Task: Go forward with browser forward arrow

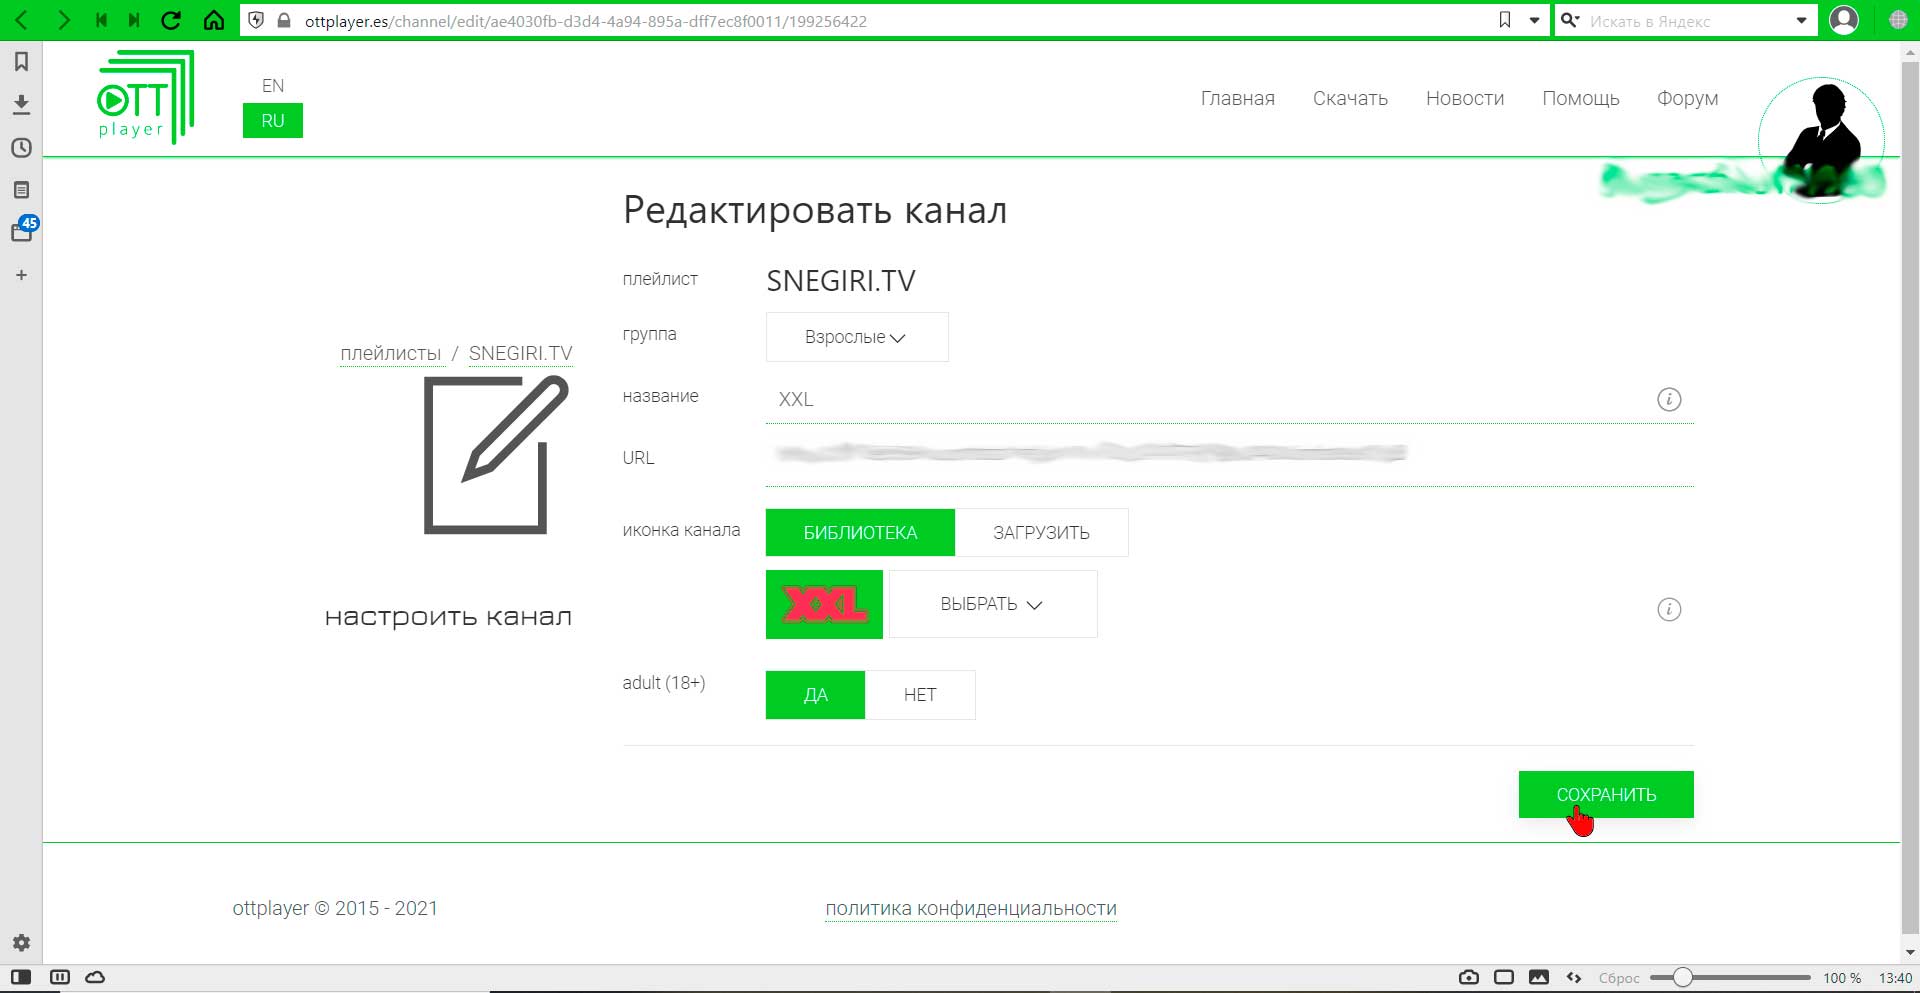Action: pyautogui.click(x=62, y=20)
